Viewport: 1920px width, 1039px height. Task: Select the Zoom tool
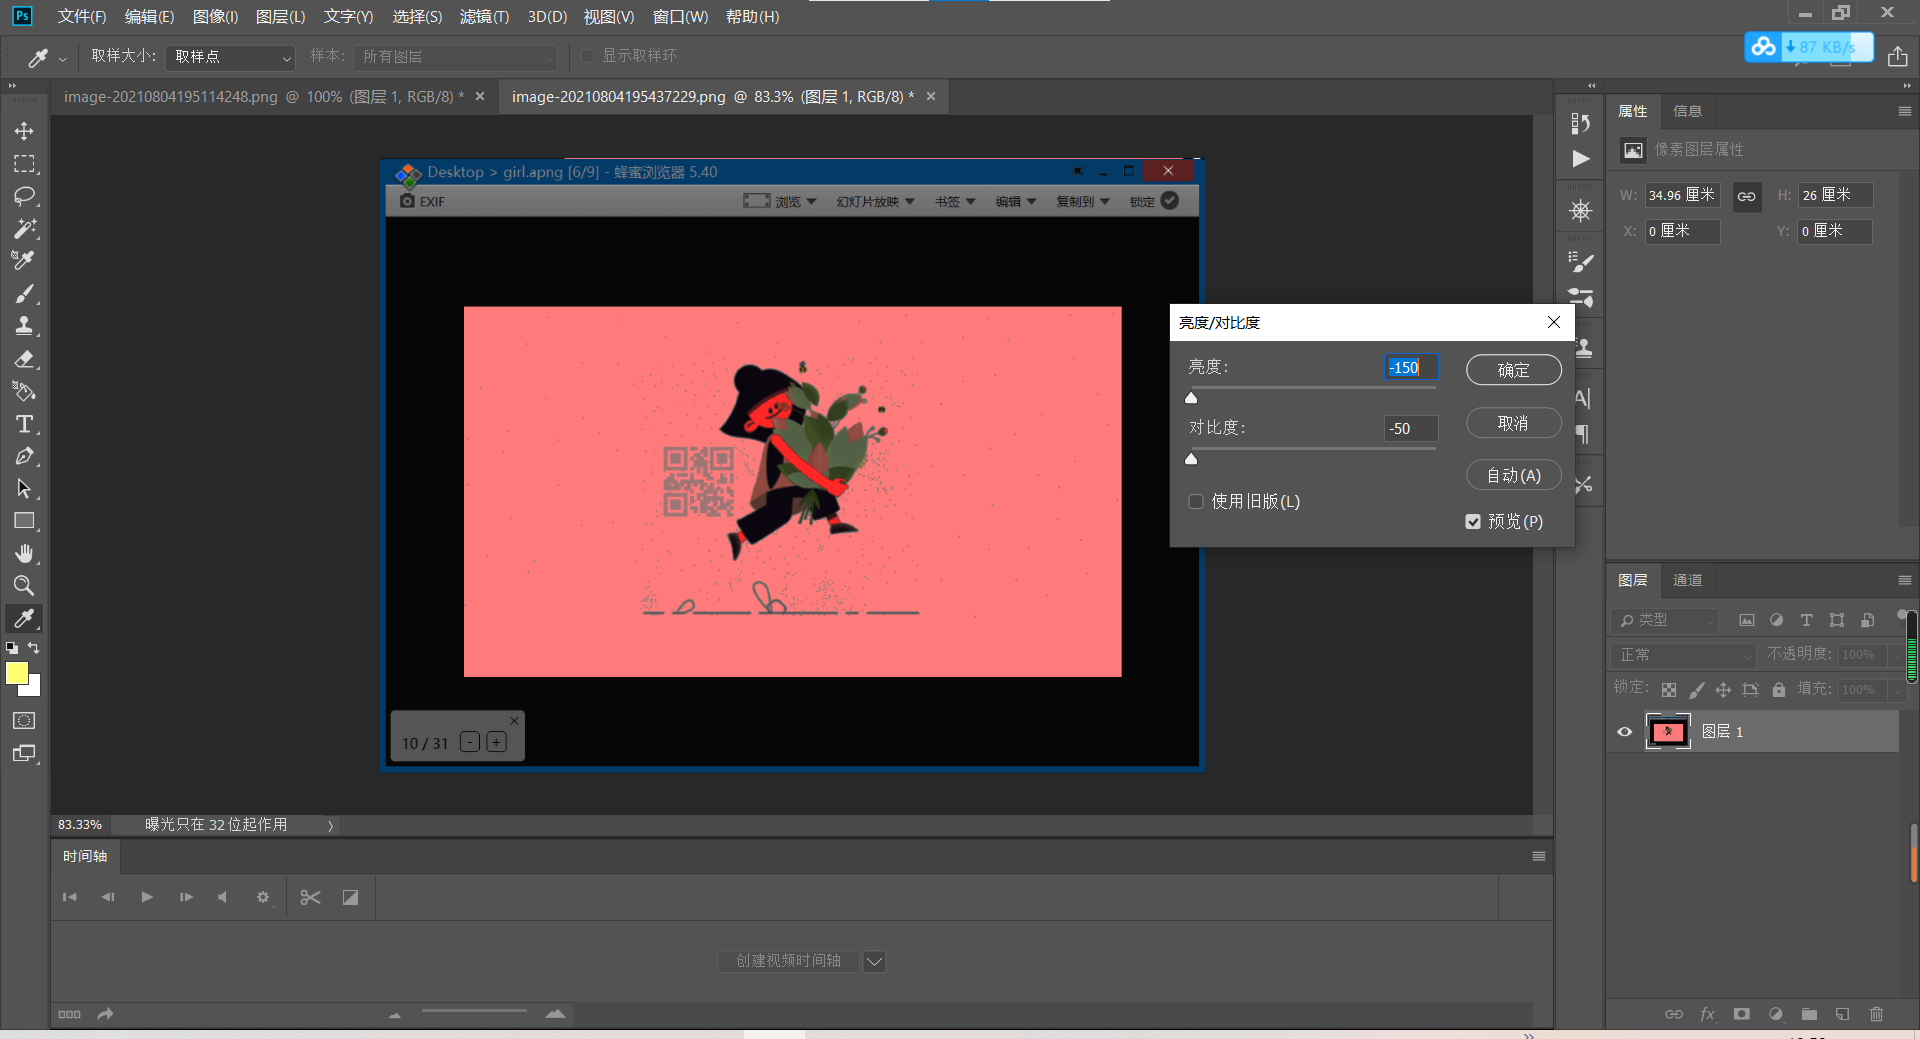[24, 586]
